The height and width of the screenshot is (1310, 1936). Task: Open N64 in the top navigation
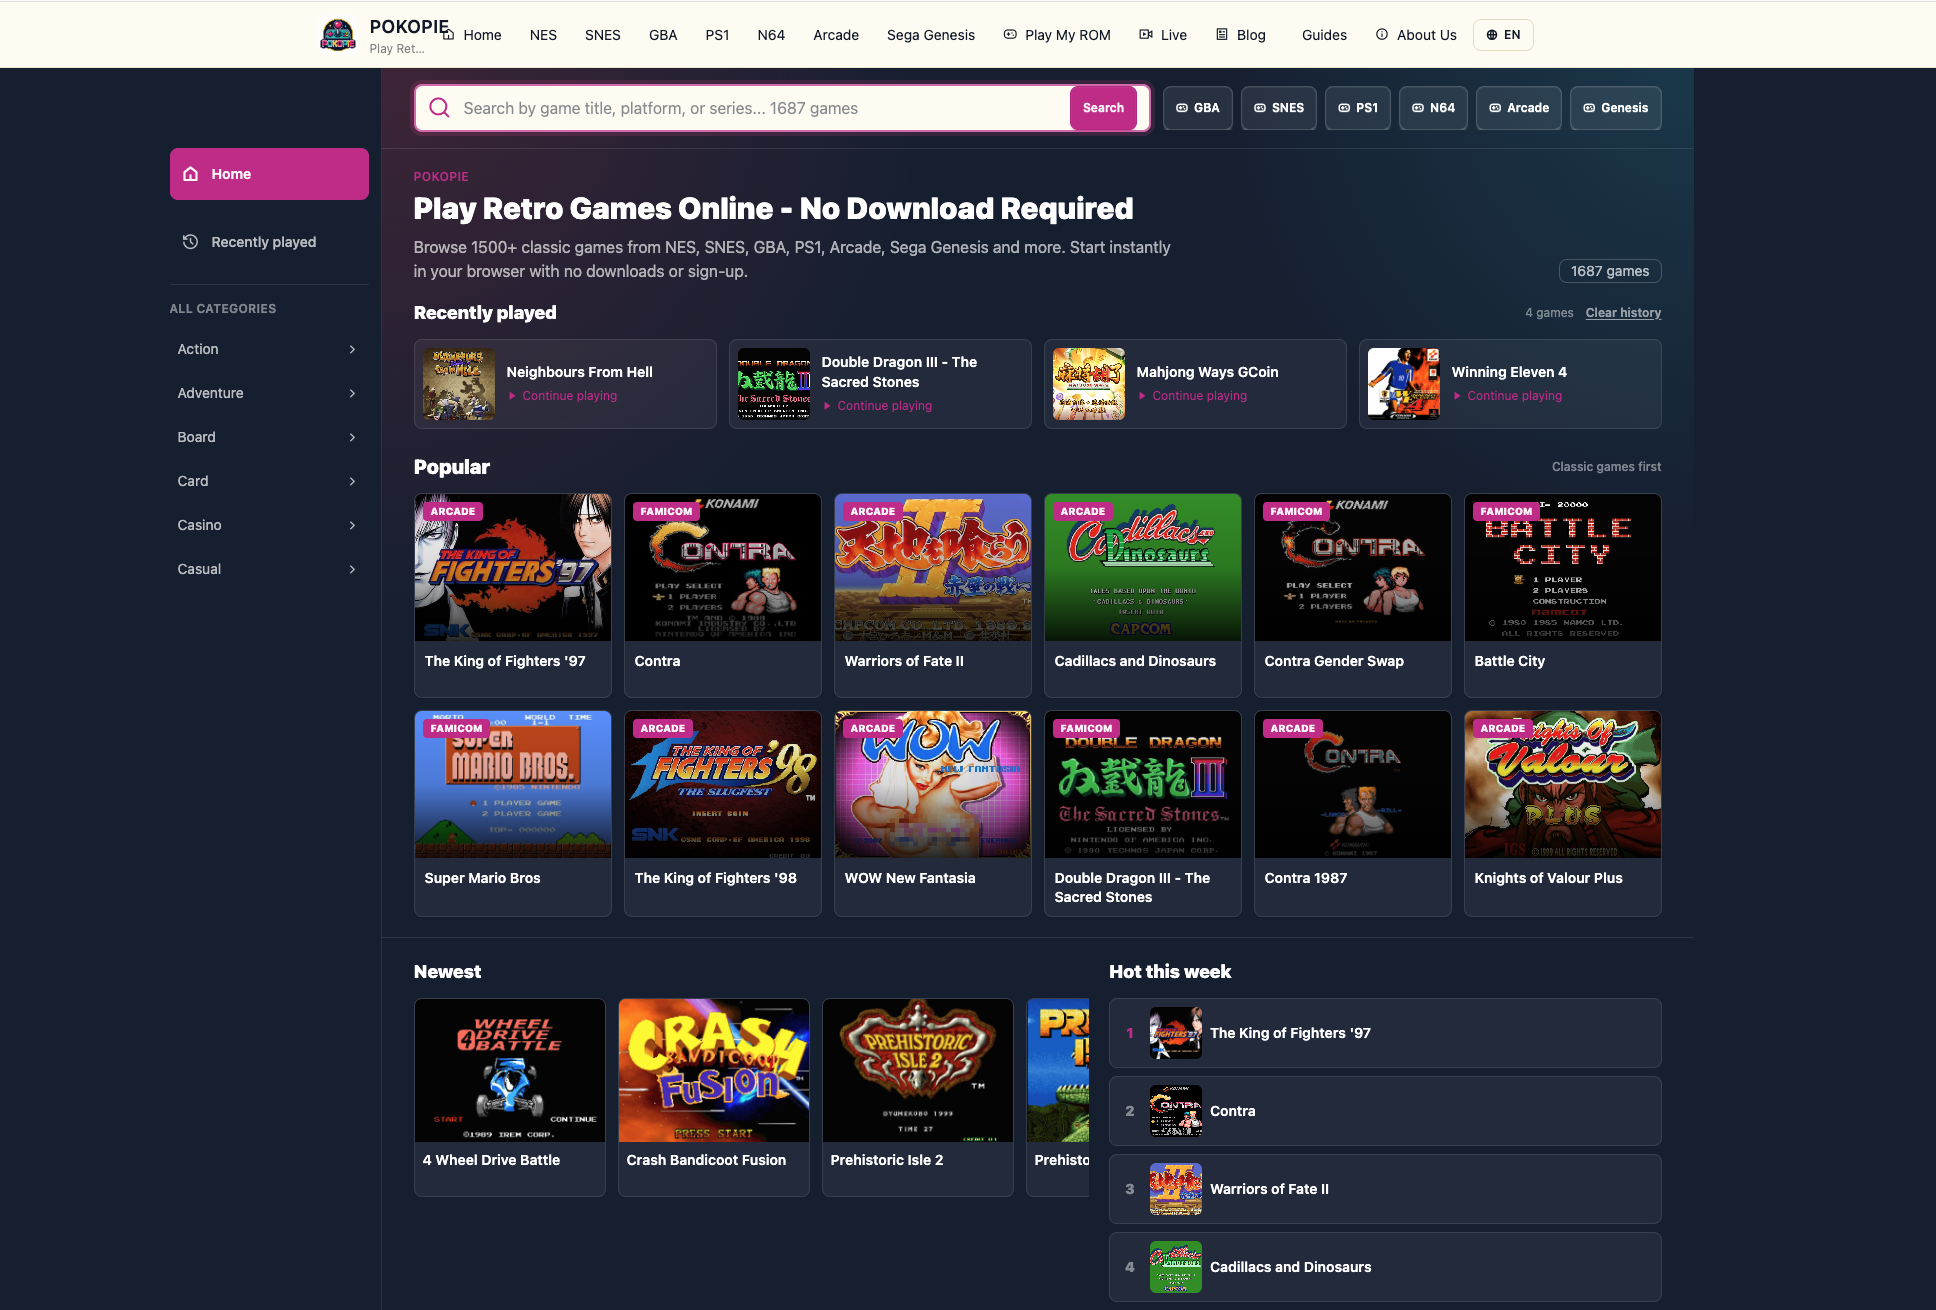[x=771, y=35]
